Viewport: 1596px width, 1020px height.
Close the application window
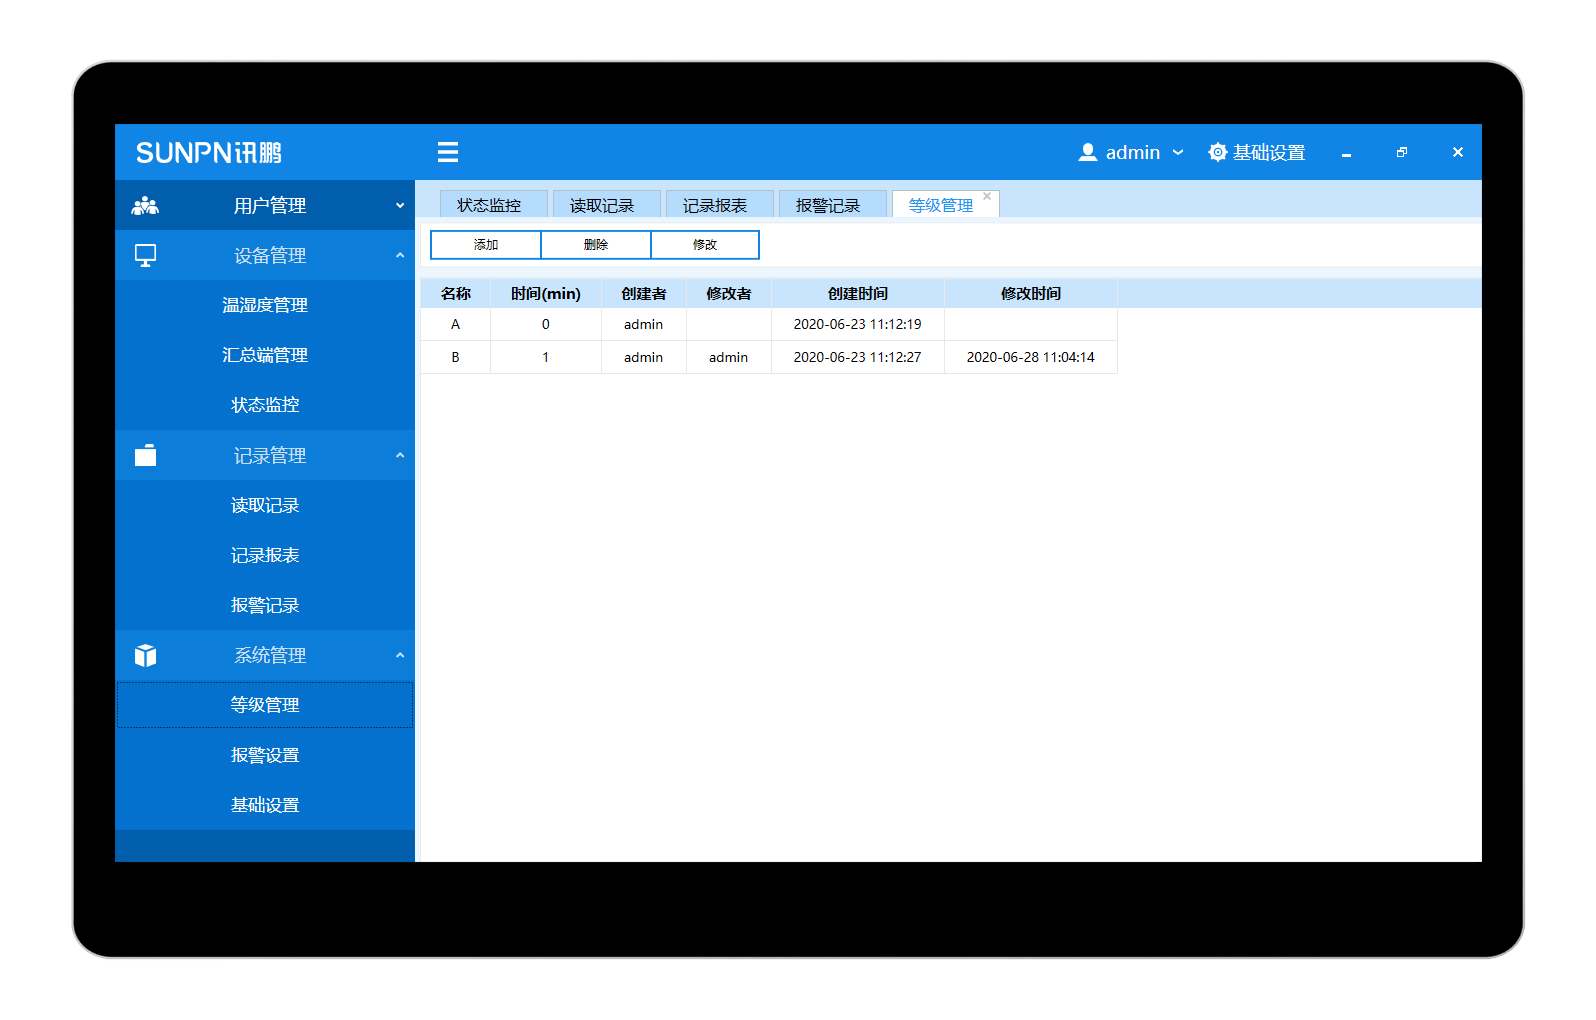click(x=1458, y=152)
